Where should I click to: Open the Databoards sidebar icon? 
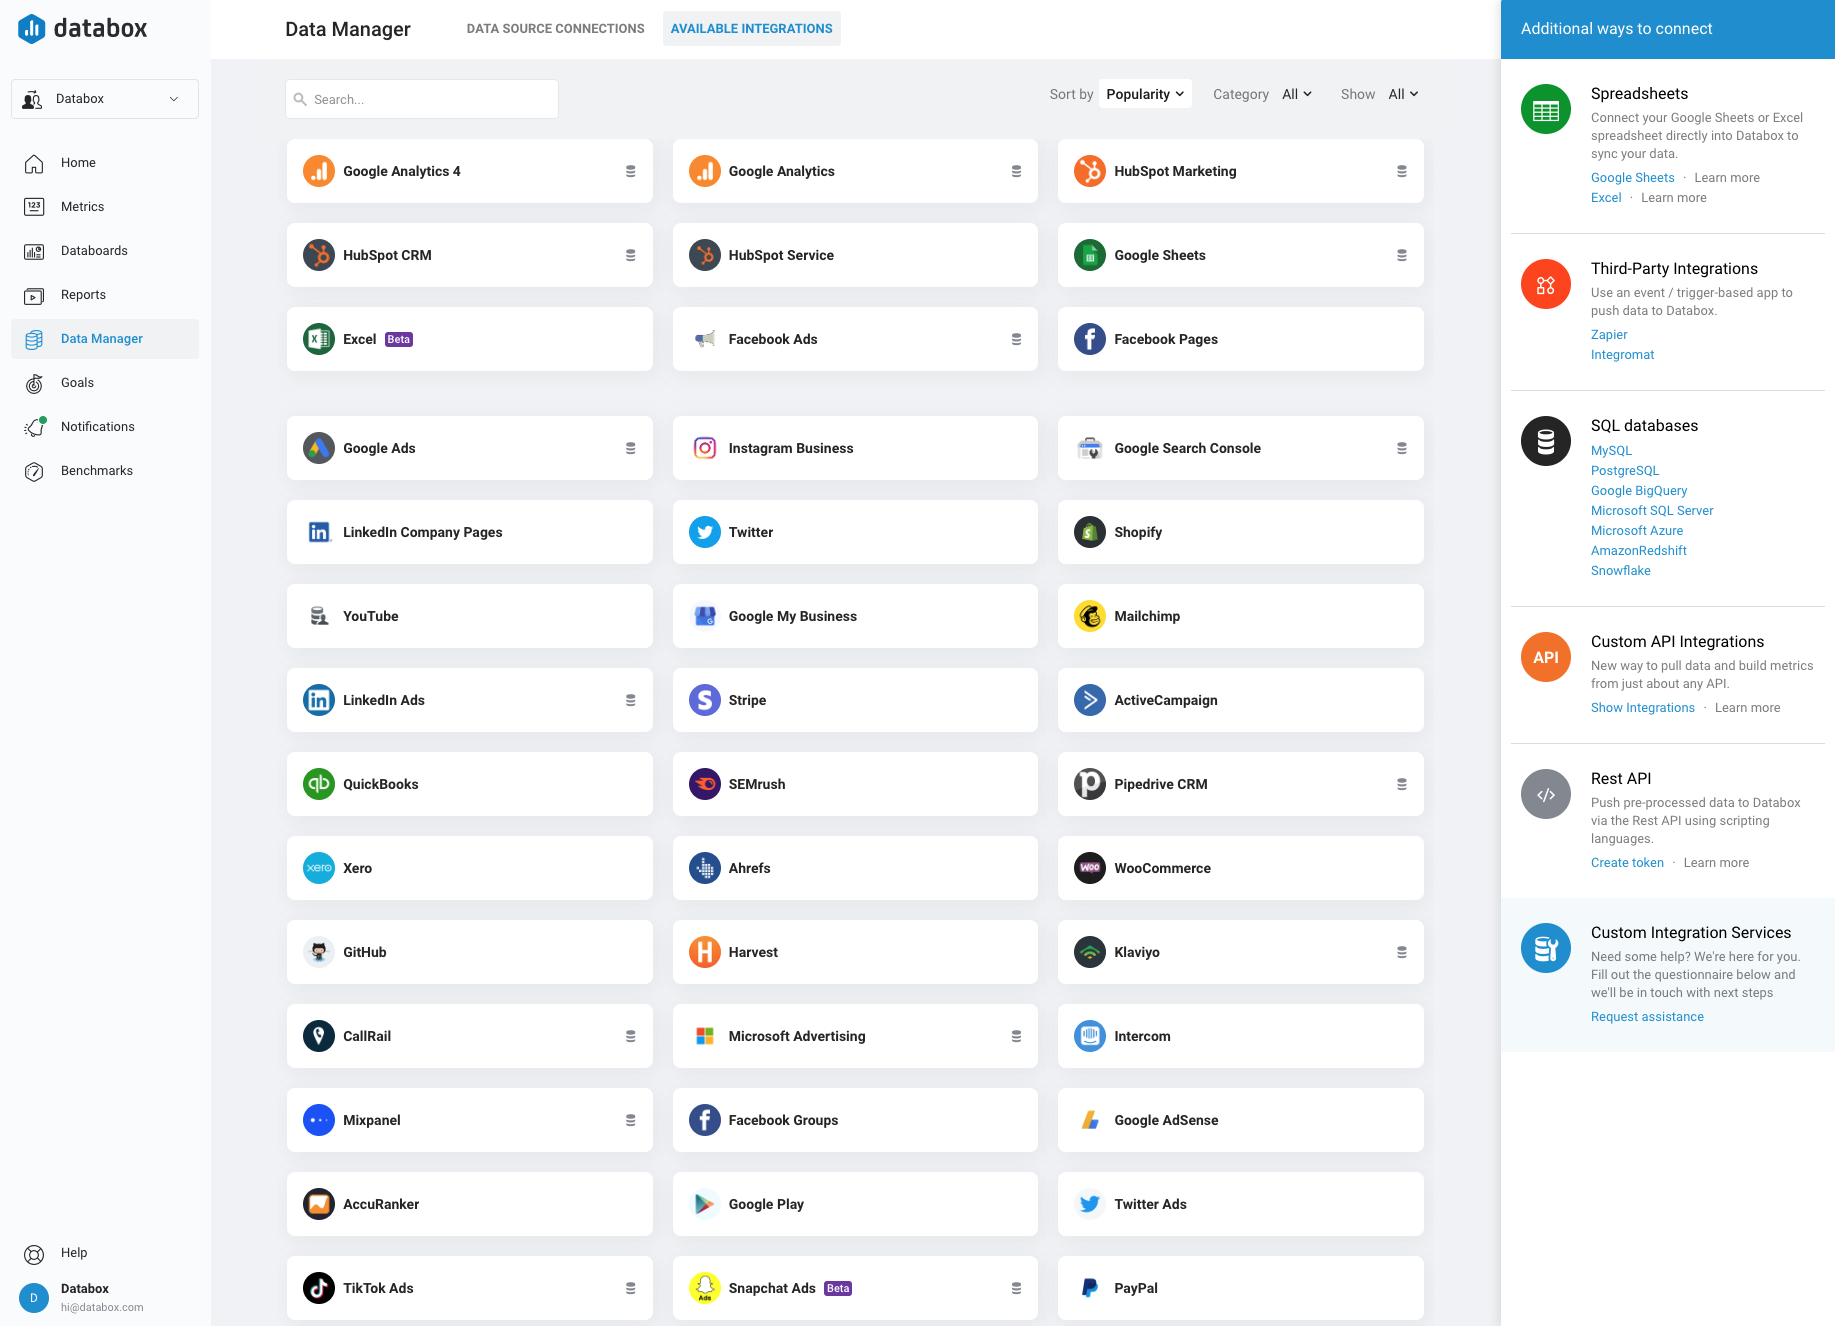(x=34, y=251)
